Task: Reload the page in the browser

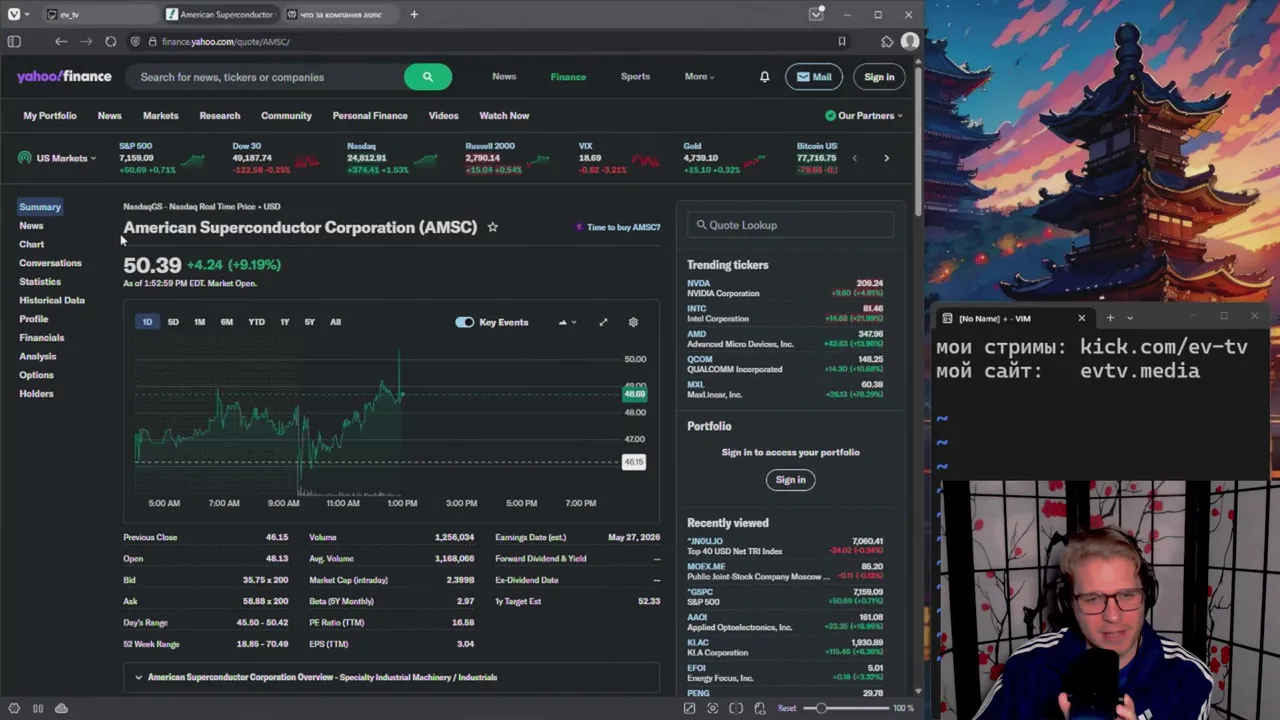Action: coord(110,42)
